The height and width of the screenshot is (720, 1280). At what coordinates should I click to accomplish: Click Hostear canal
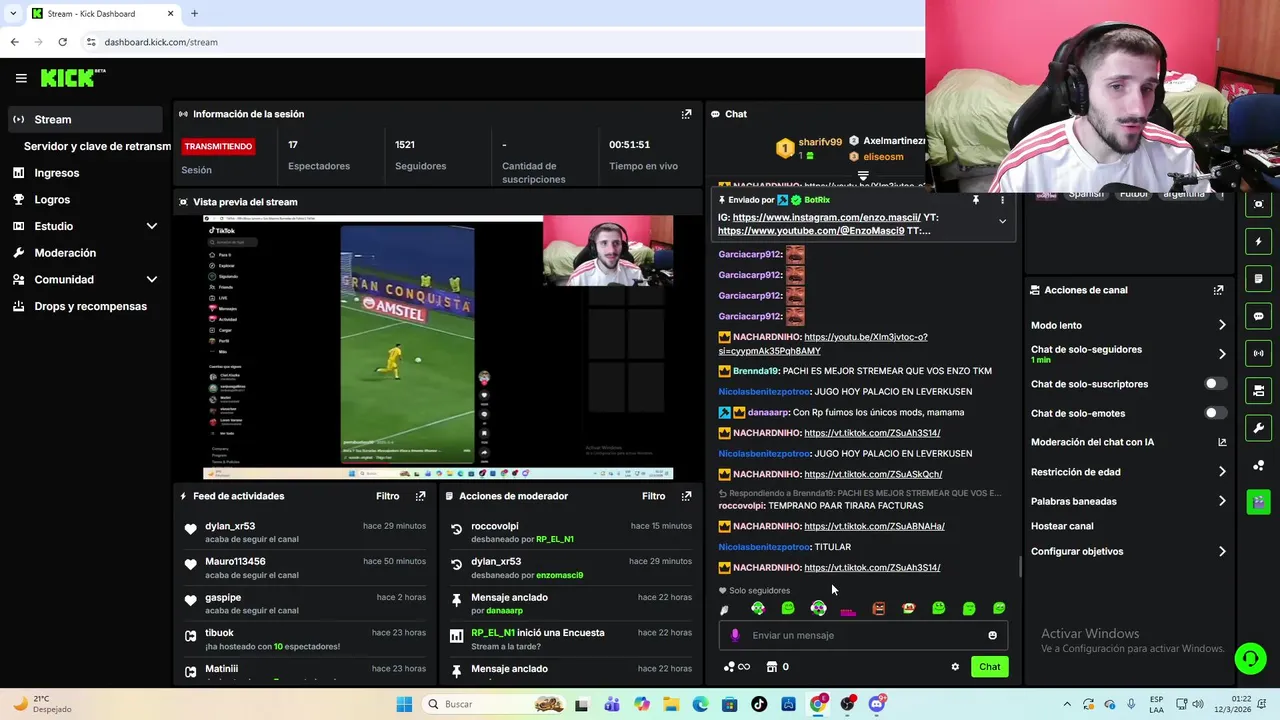(x=1062, y=526)
